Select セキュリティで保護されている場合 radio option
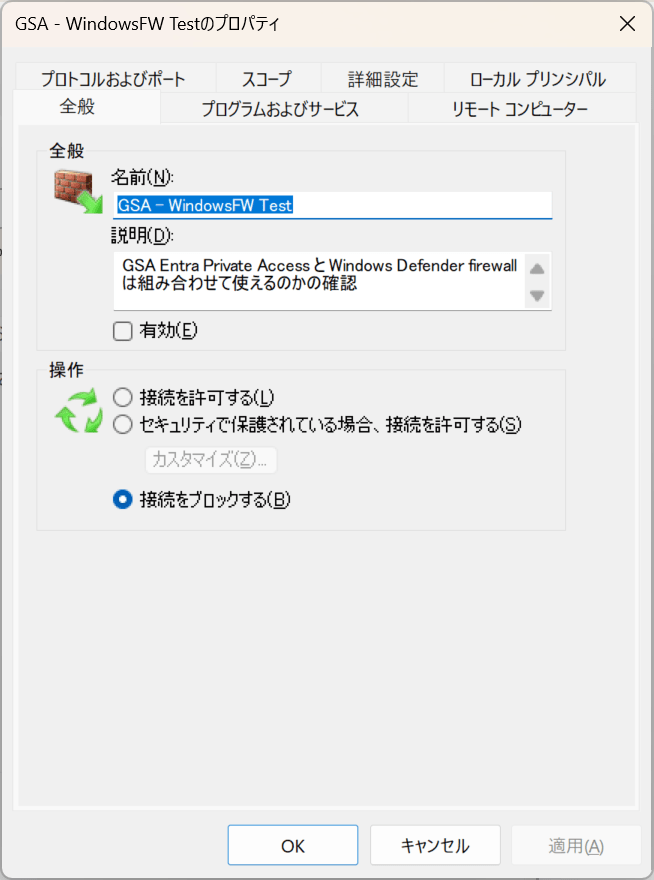The height and width of the screenshot is (880, 654). tap(122, 425)
